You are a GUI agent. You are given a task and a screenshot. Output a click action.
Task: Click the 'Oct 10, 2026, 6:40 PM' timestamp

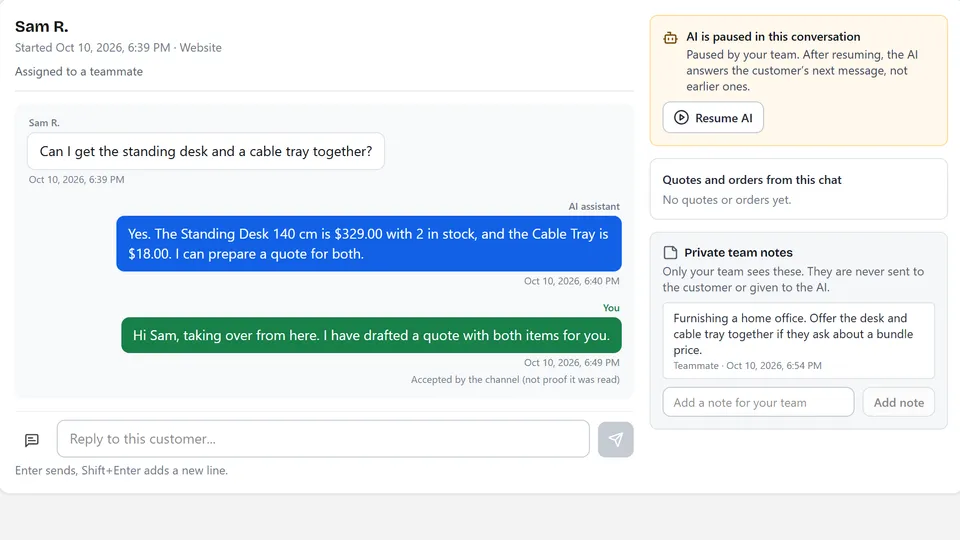coord(571,281)
